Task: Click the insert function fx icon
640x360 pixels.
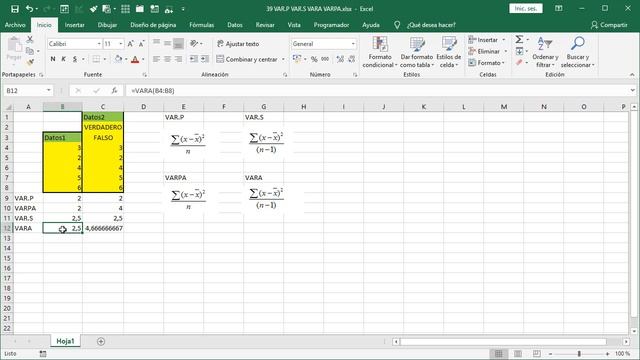Action: (x=115, y=91)
